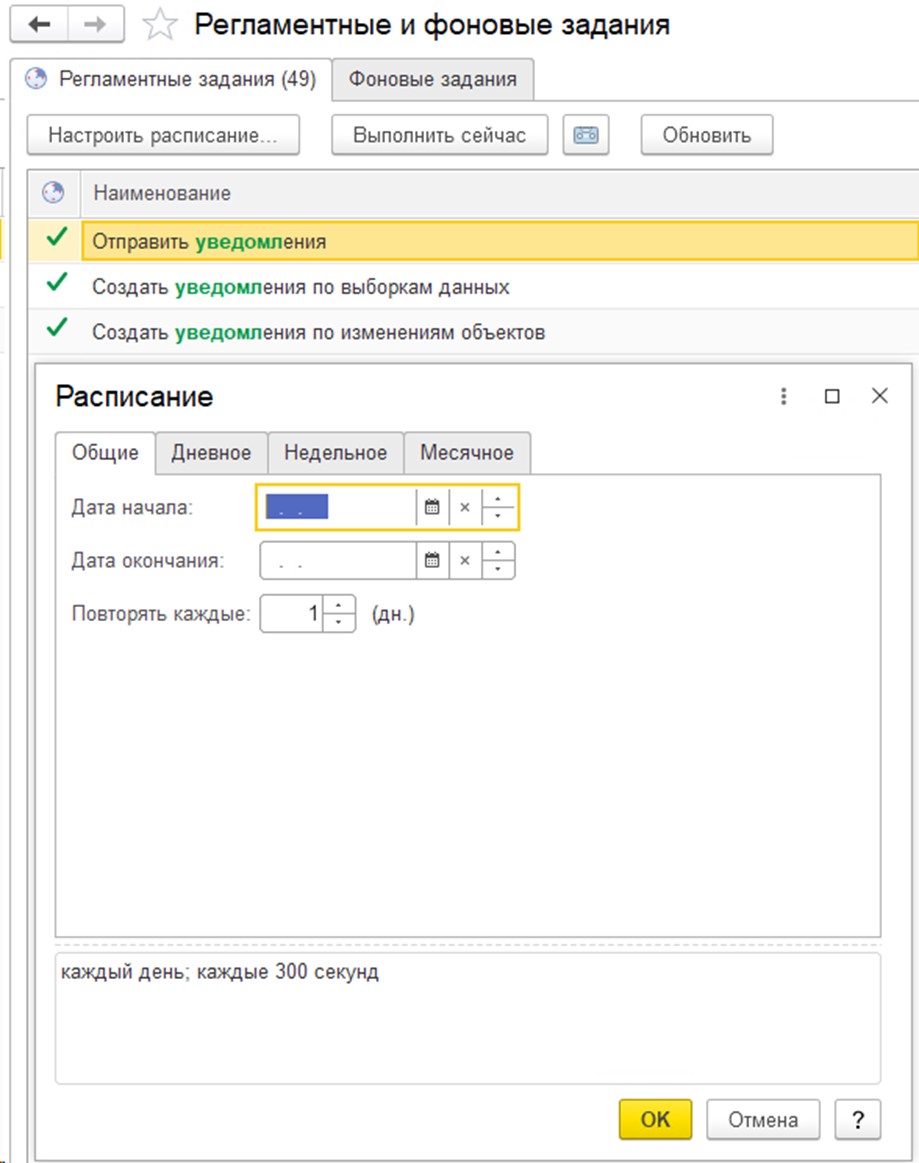Click the Обновить button
The height and width of the screenshot is (1163, 919).
coord(707,135)
